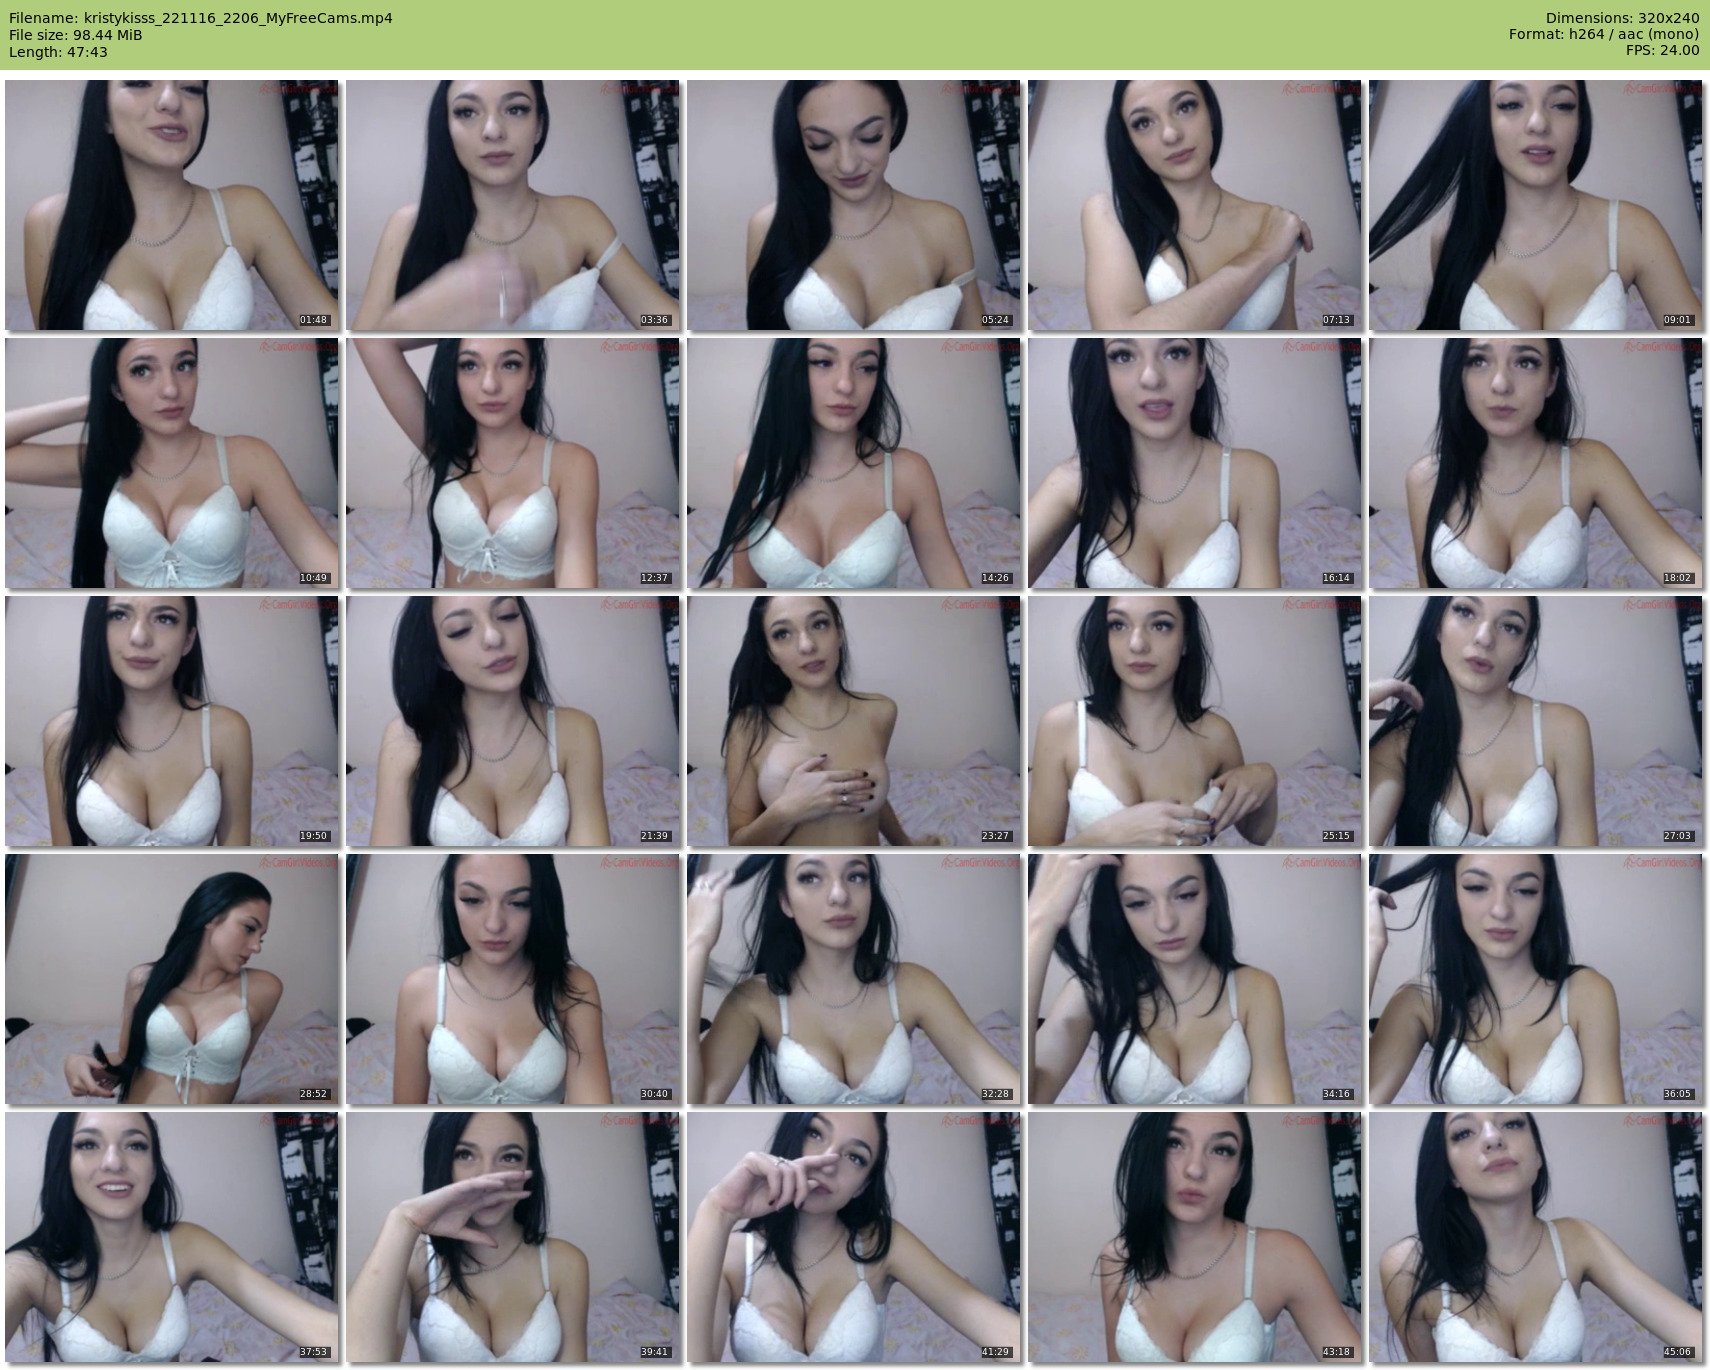The image size is (1710, 1370).
Task: Click the 09:01 thumbnail frame
Action: [x=1535, y=205]
